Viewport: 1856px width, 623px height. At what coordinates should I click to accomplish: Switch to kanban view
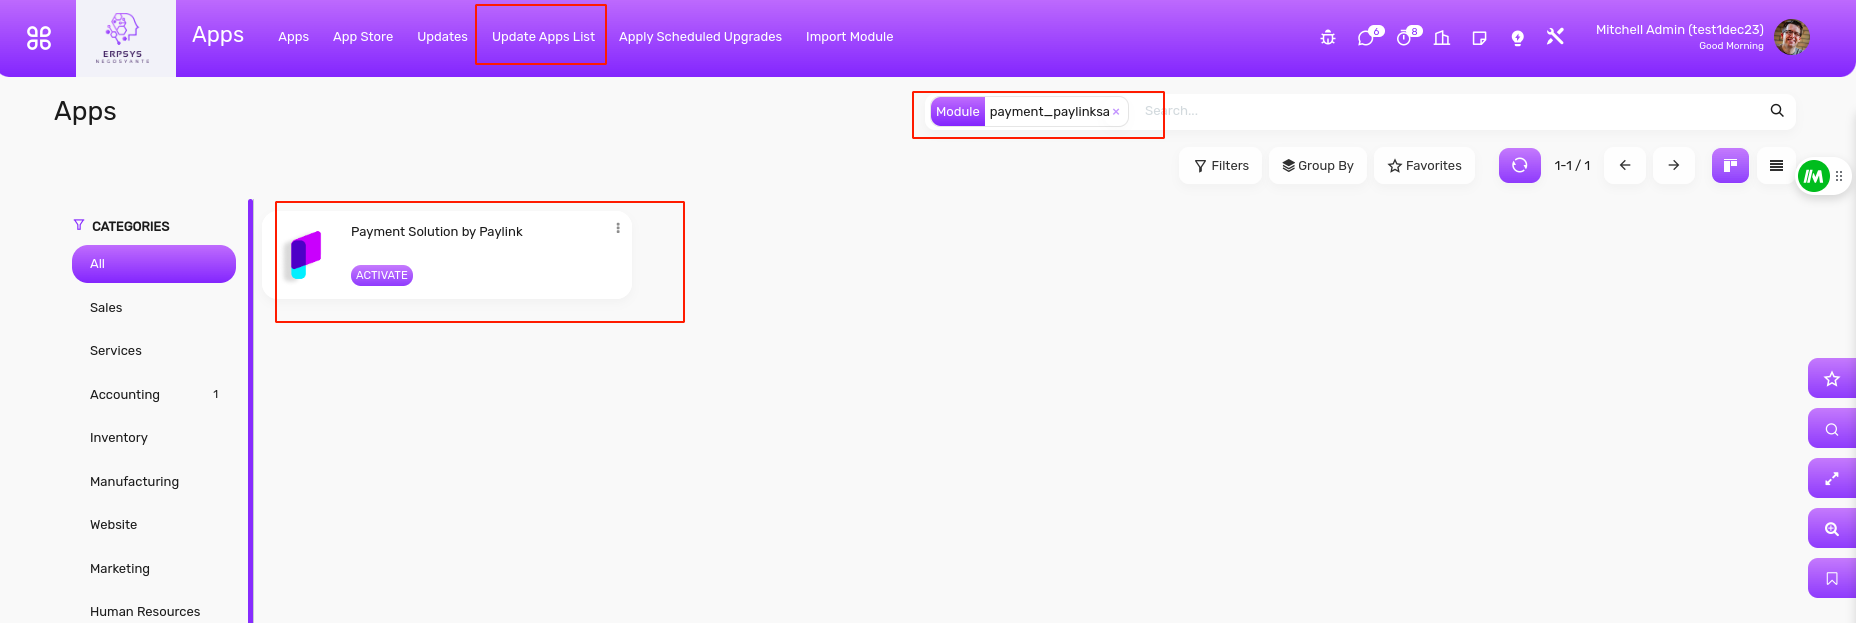point(1730,166)
